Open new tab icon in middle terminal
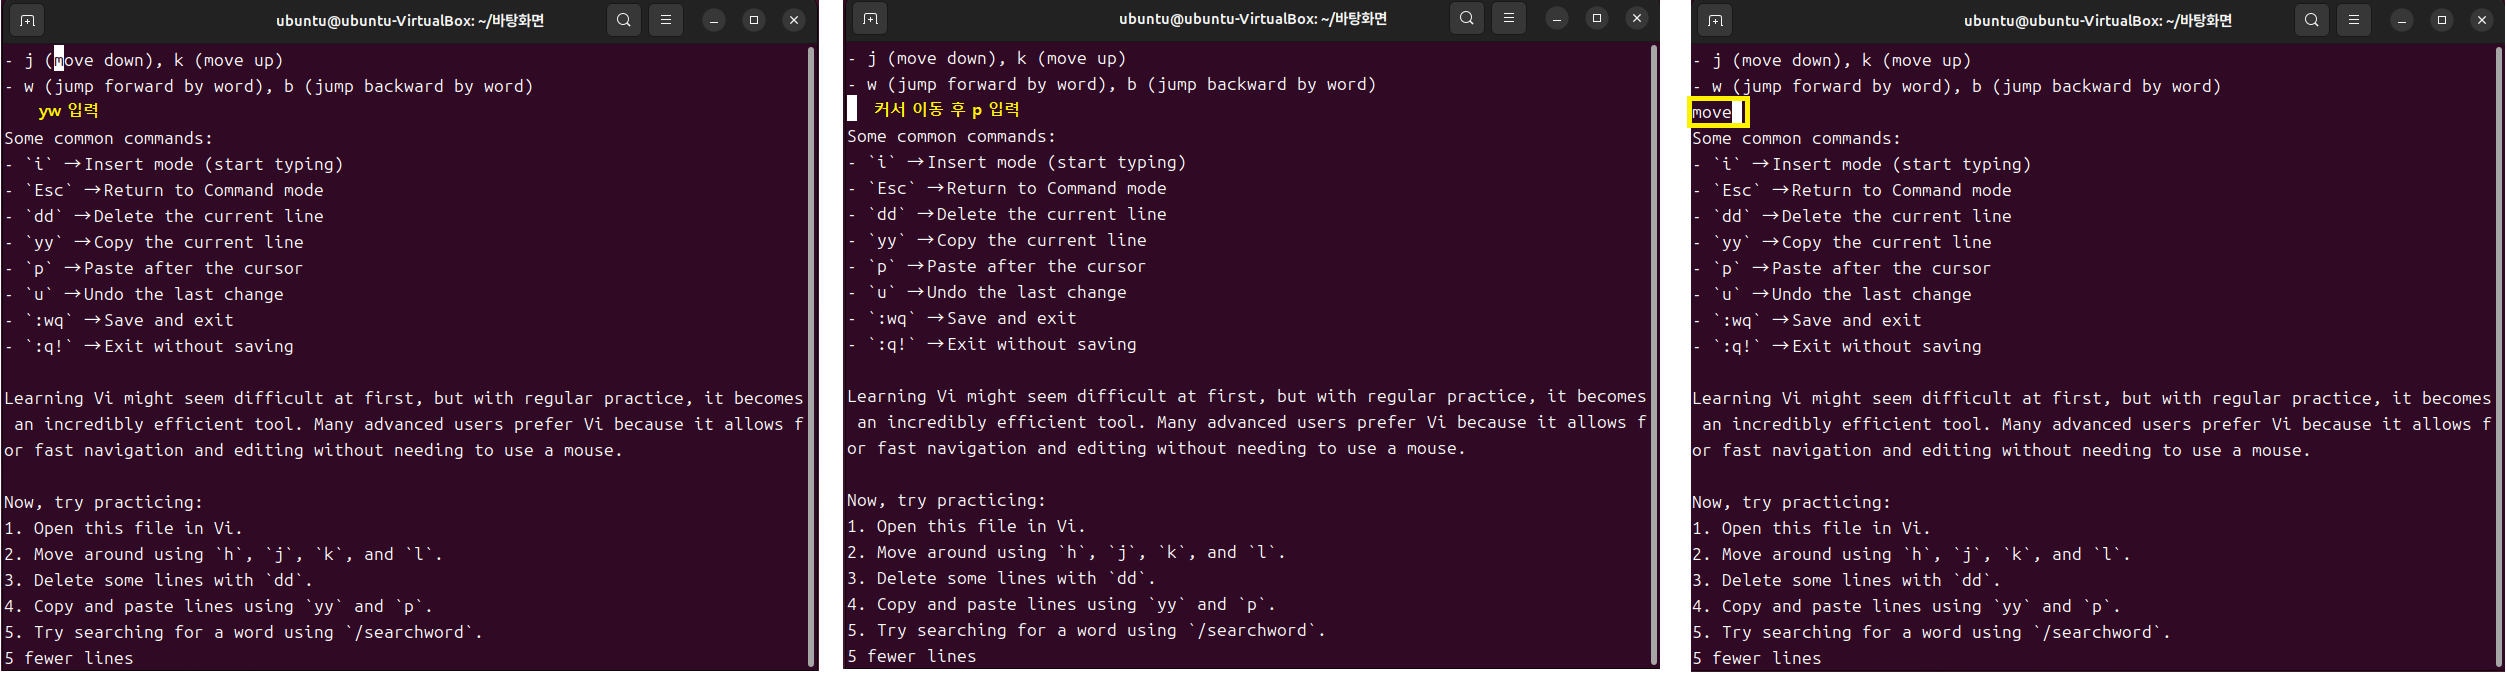This screenshot has width=2507, height=675. pos(870,18)
